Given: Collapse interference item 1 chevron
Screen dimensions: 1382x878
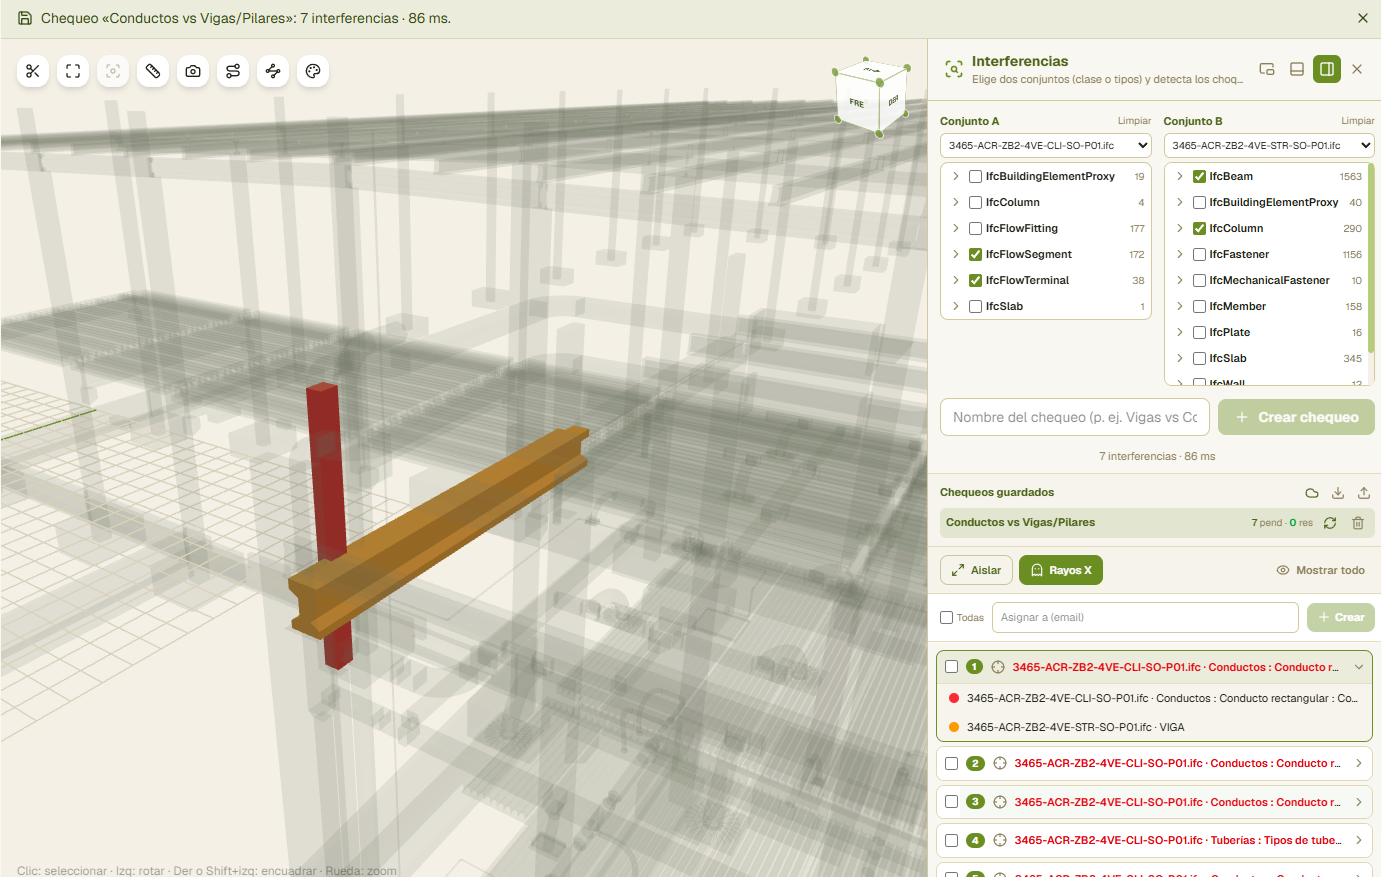Looking at the screenshot, I should tap(1359, 667).
